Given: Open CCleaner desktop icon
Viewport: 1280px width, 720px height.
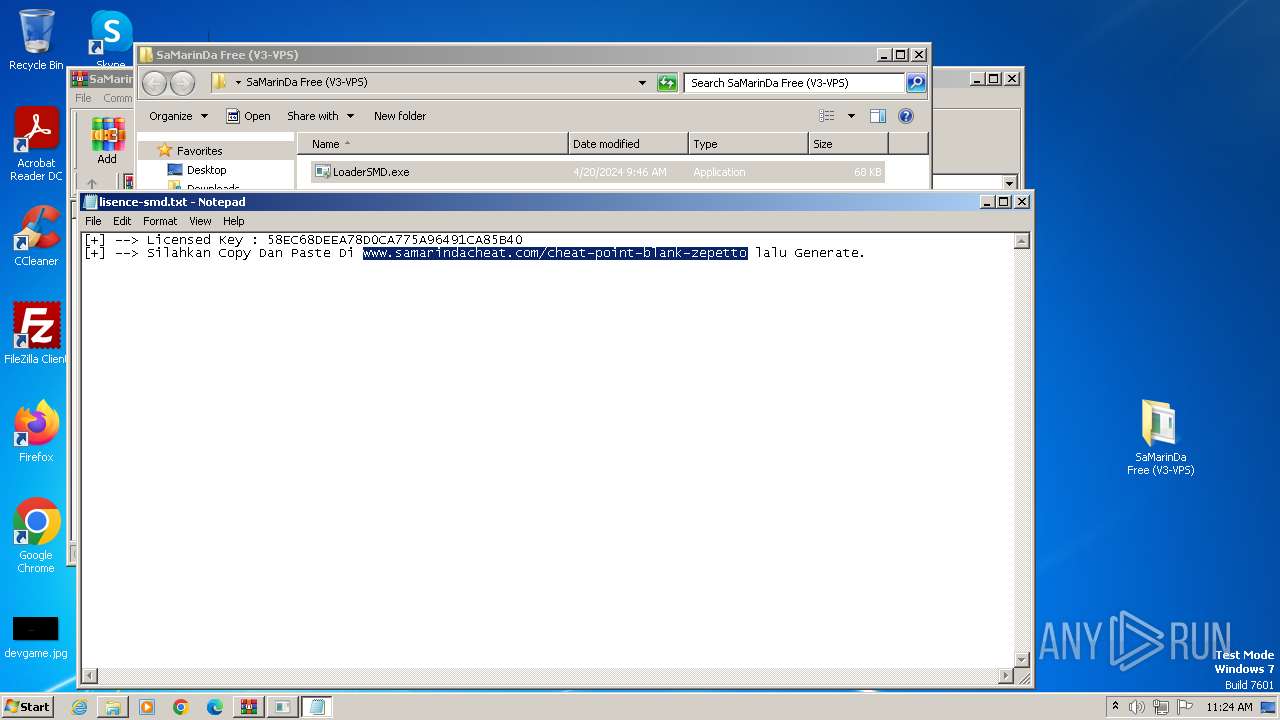Looking at the screenshot, I should click(x=36, y=236).
